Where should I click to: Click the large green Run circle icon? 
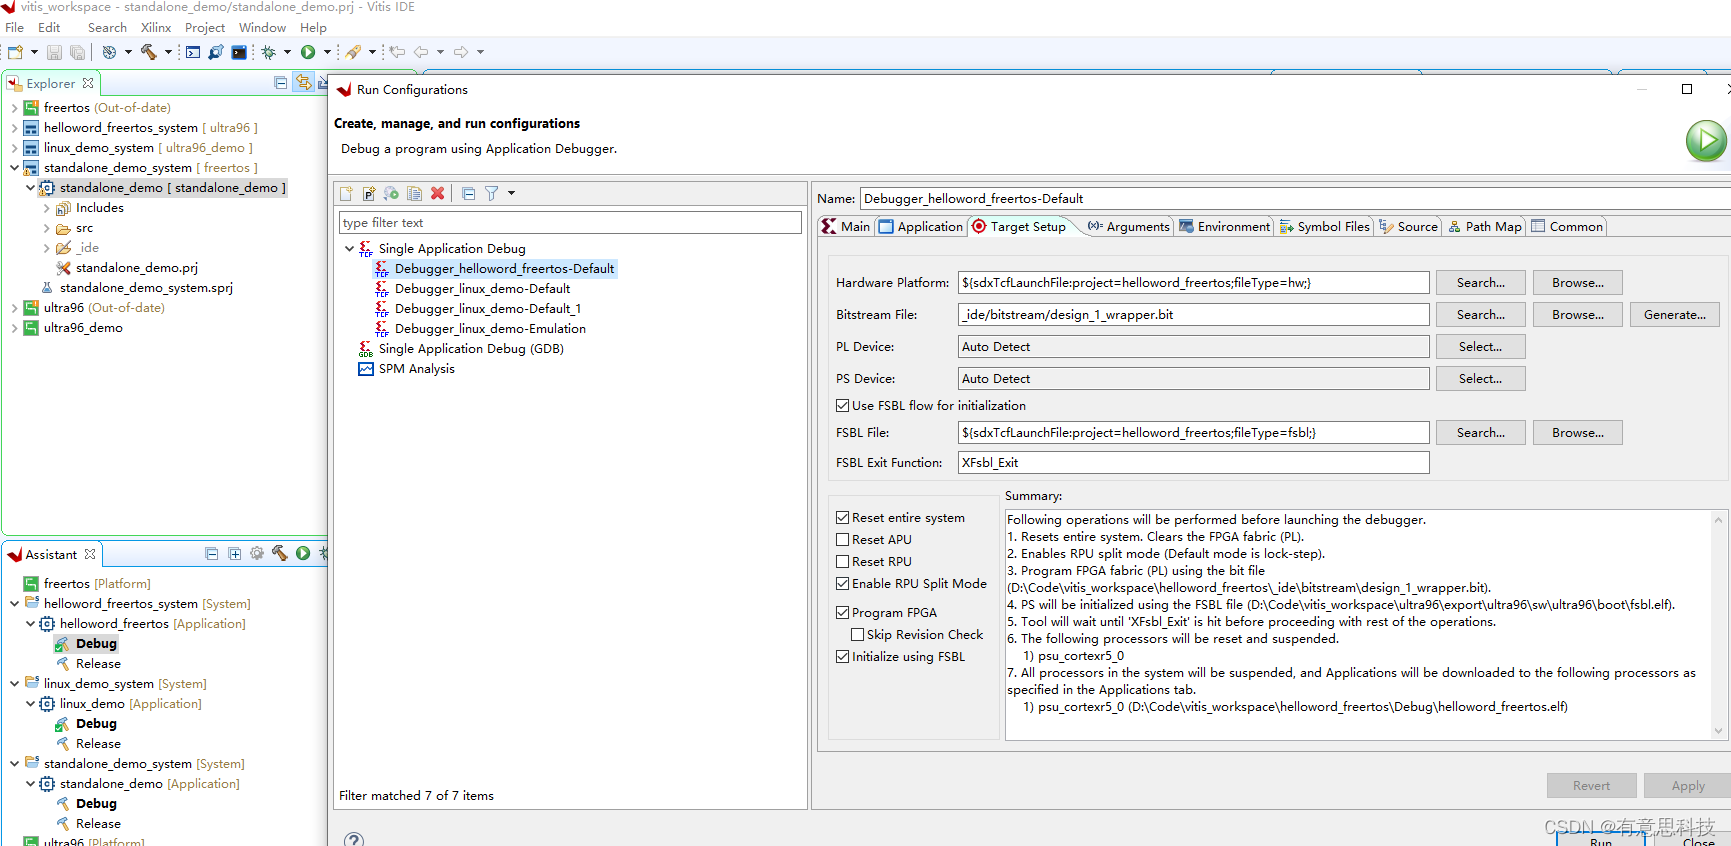click(1706, 140)
